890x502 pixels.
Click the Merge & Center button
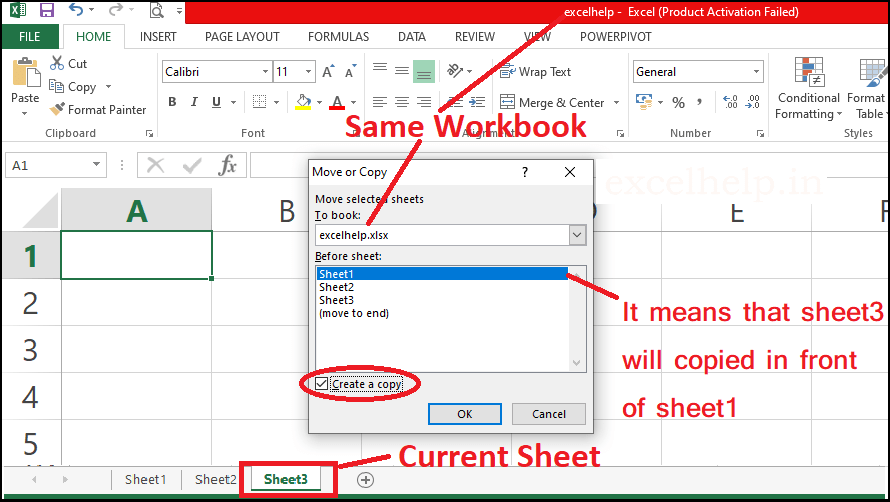pos(552,103)
